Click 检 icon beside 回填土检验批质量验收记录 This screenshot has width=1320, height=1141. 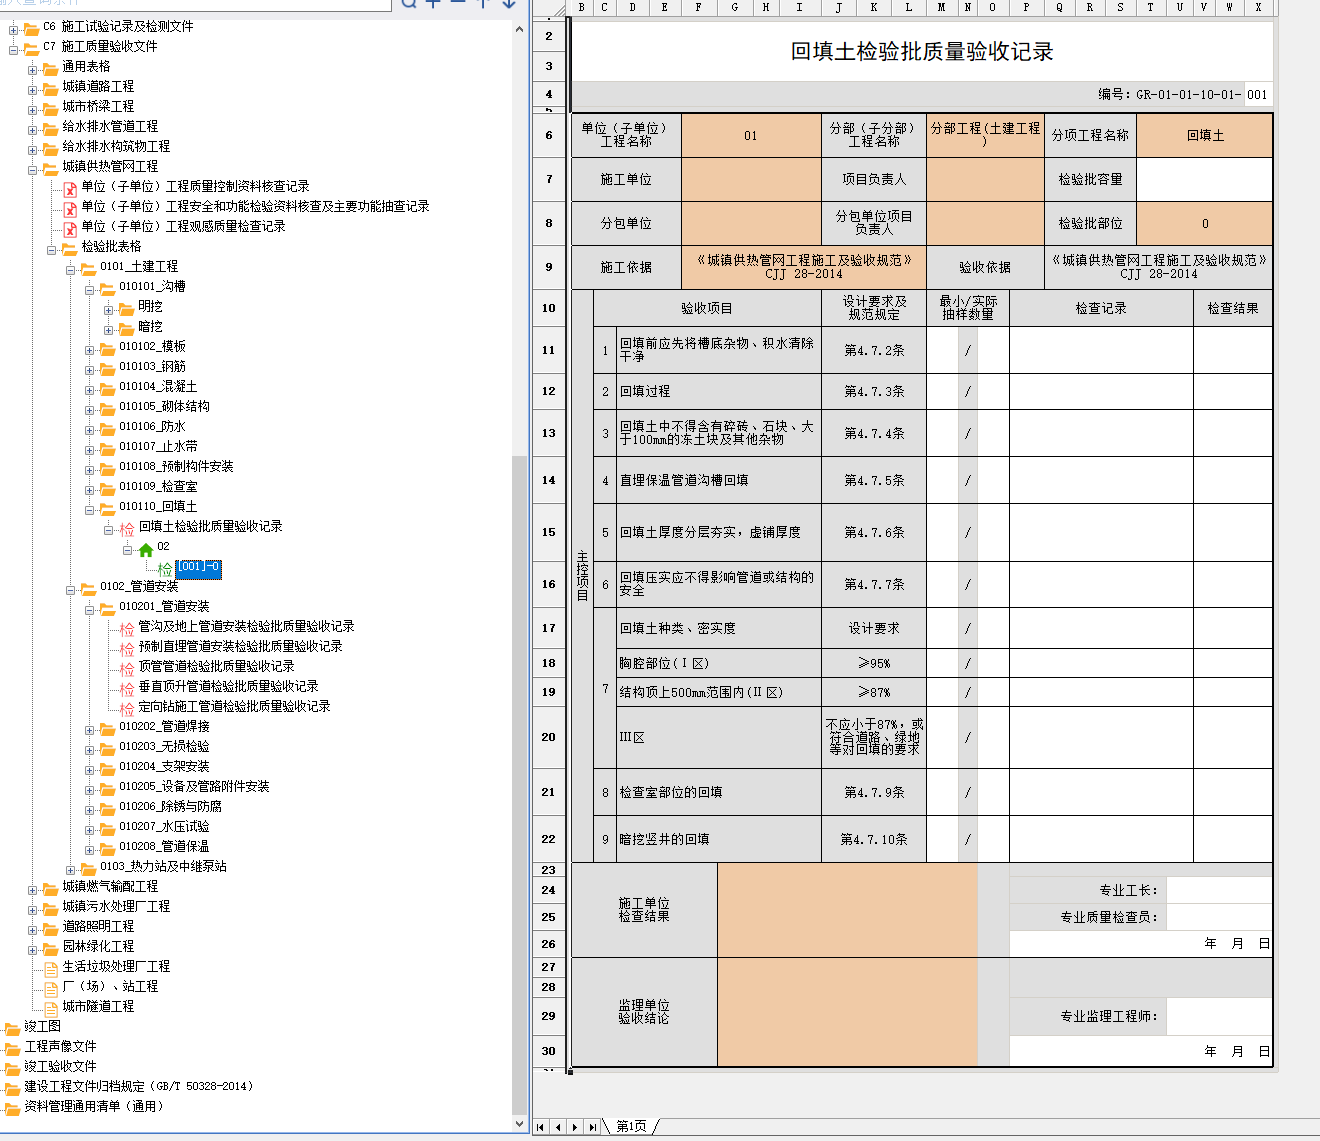point(127,528)
